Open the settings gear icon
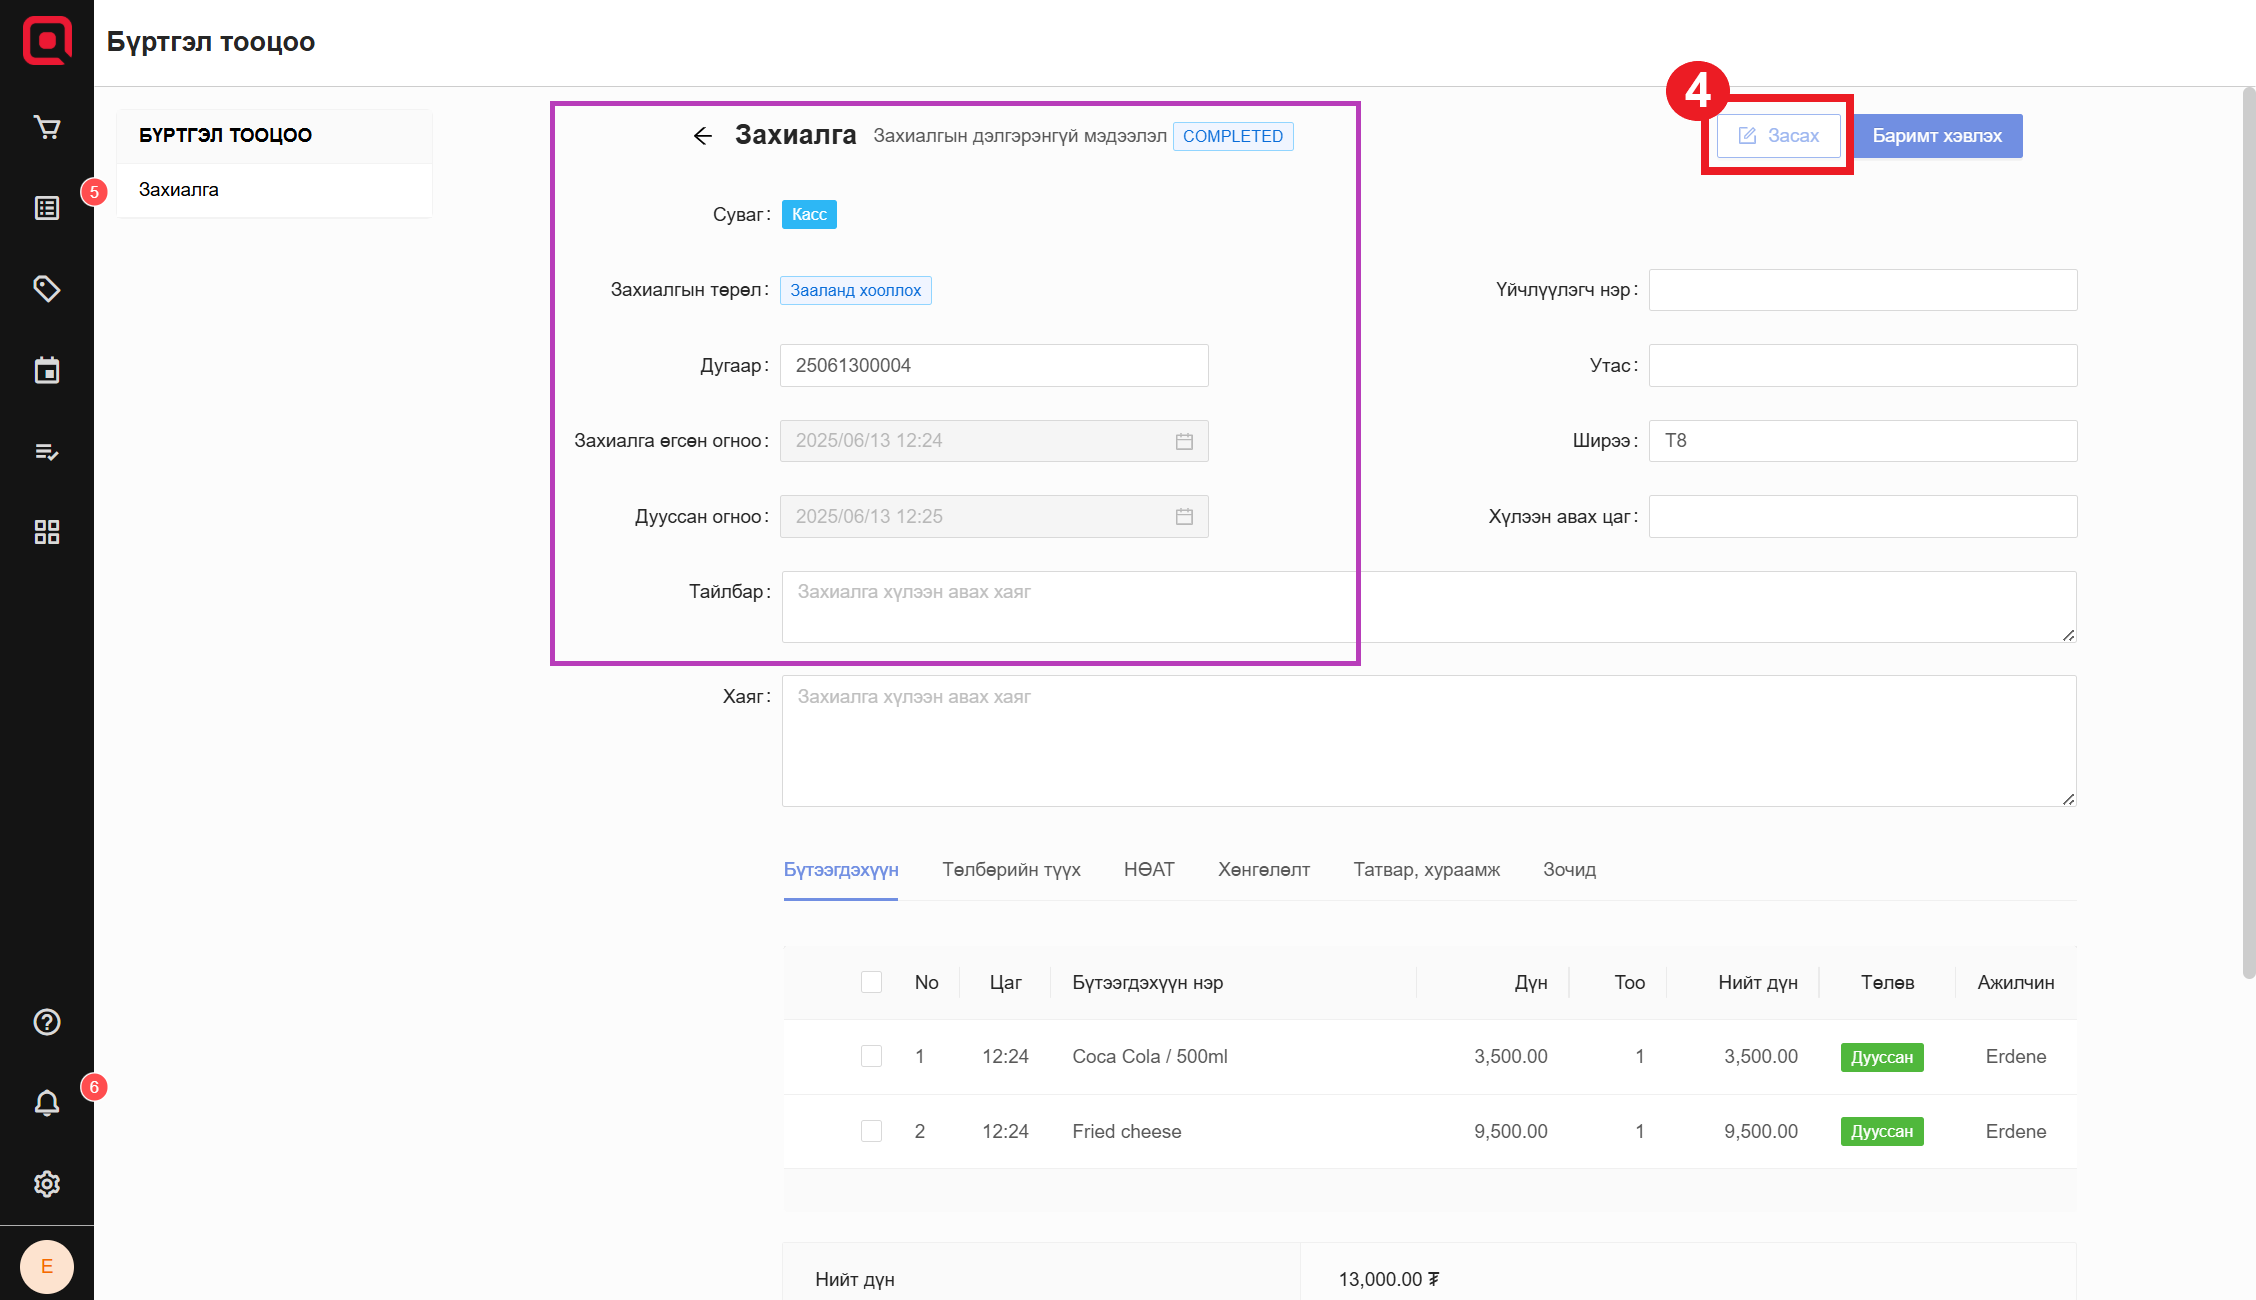The image size is (2256, 1300). coord(47,1184)
